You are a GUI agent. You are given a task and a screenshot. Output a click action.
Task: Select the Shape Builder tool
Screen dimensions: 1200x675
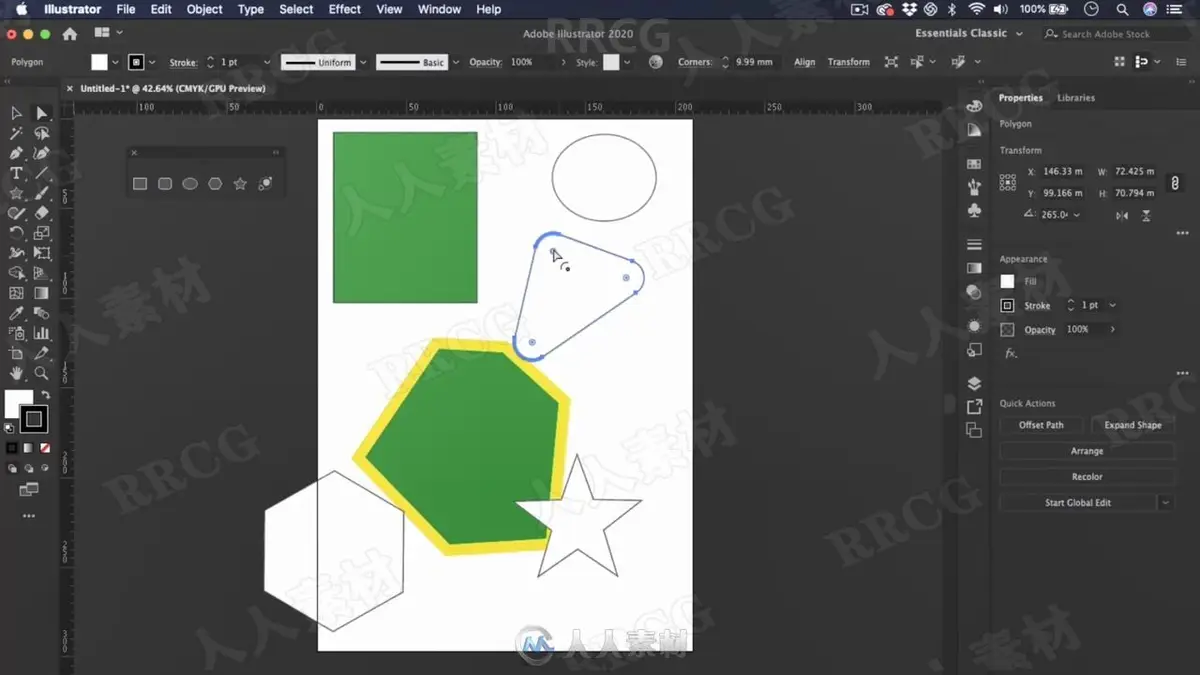point(17,273)
